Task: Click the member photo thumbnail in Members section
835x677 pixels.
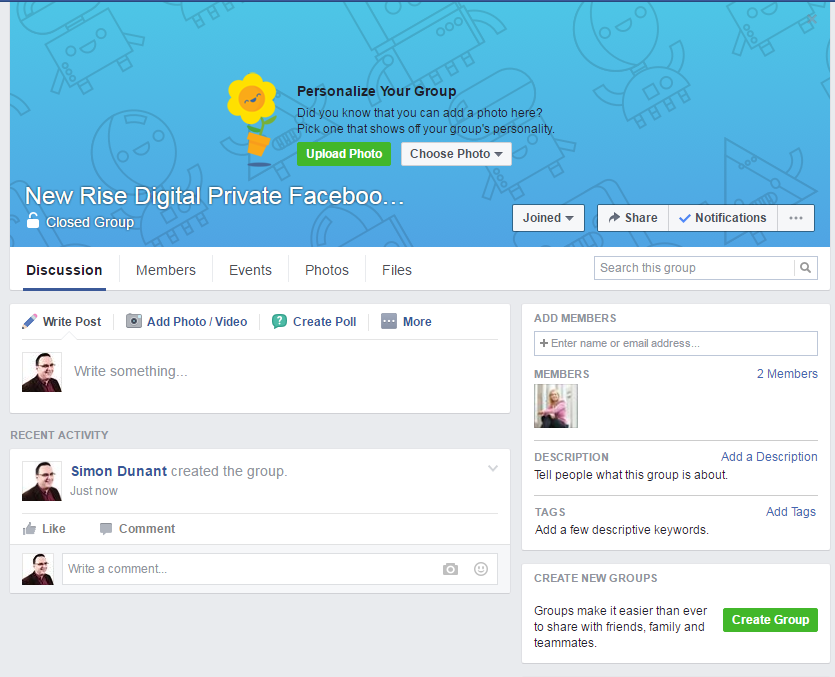Action: 555,406
